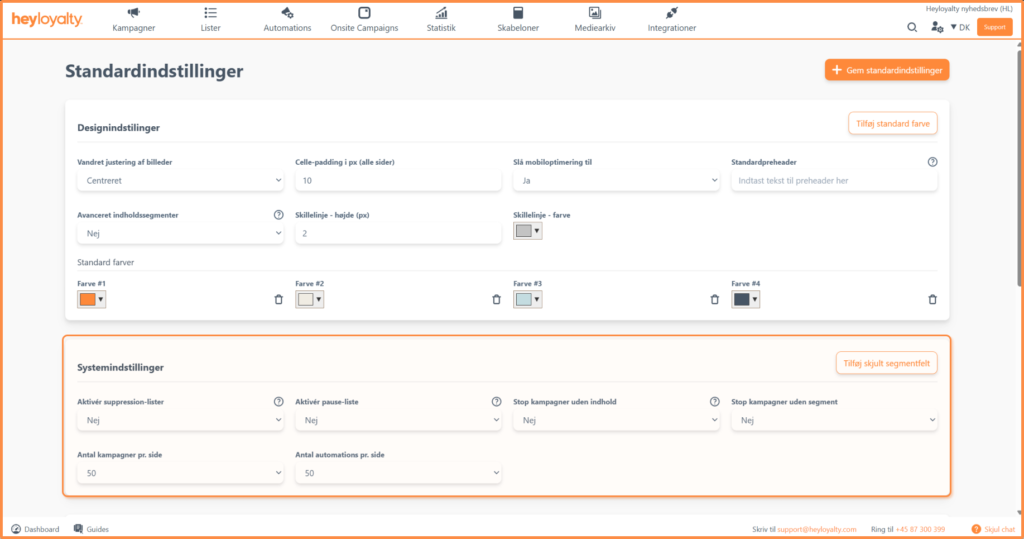Screen dimensions: 1024x539
Task: Go to the Statistik menu
Action: [441, 20]
